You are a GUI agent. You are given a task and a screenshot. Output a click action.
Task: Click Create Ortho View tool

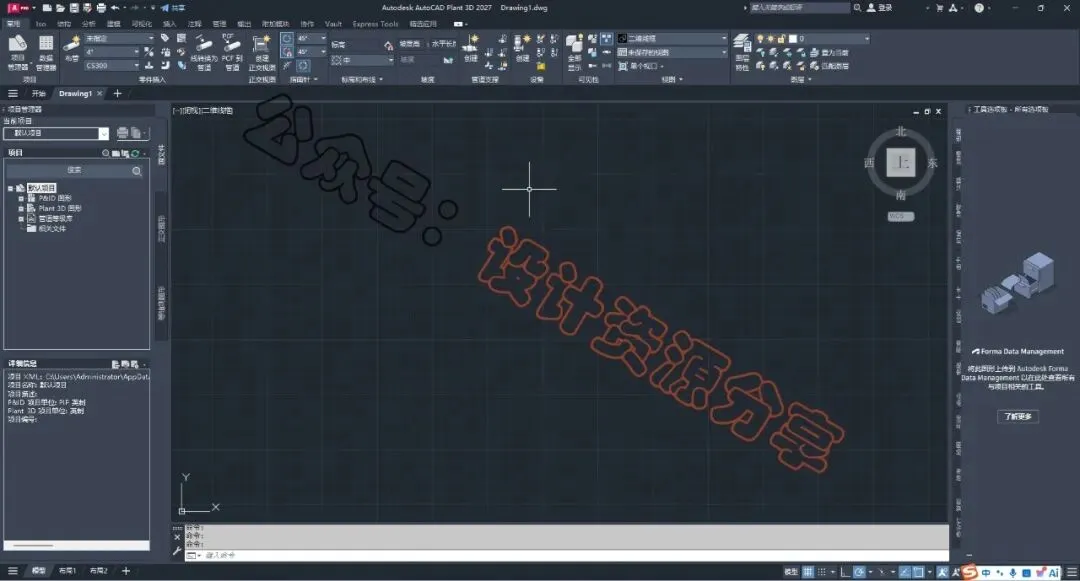click(x=261, y=52)
